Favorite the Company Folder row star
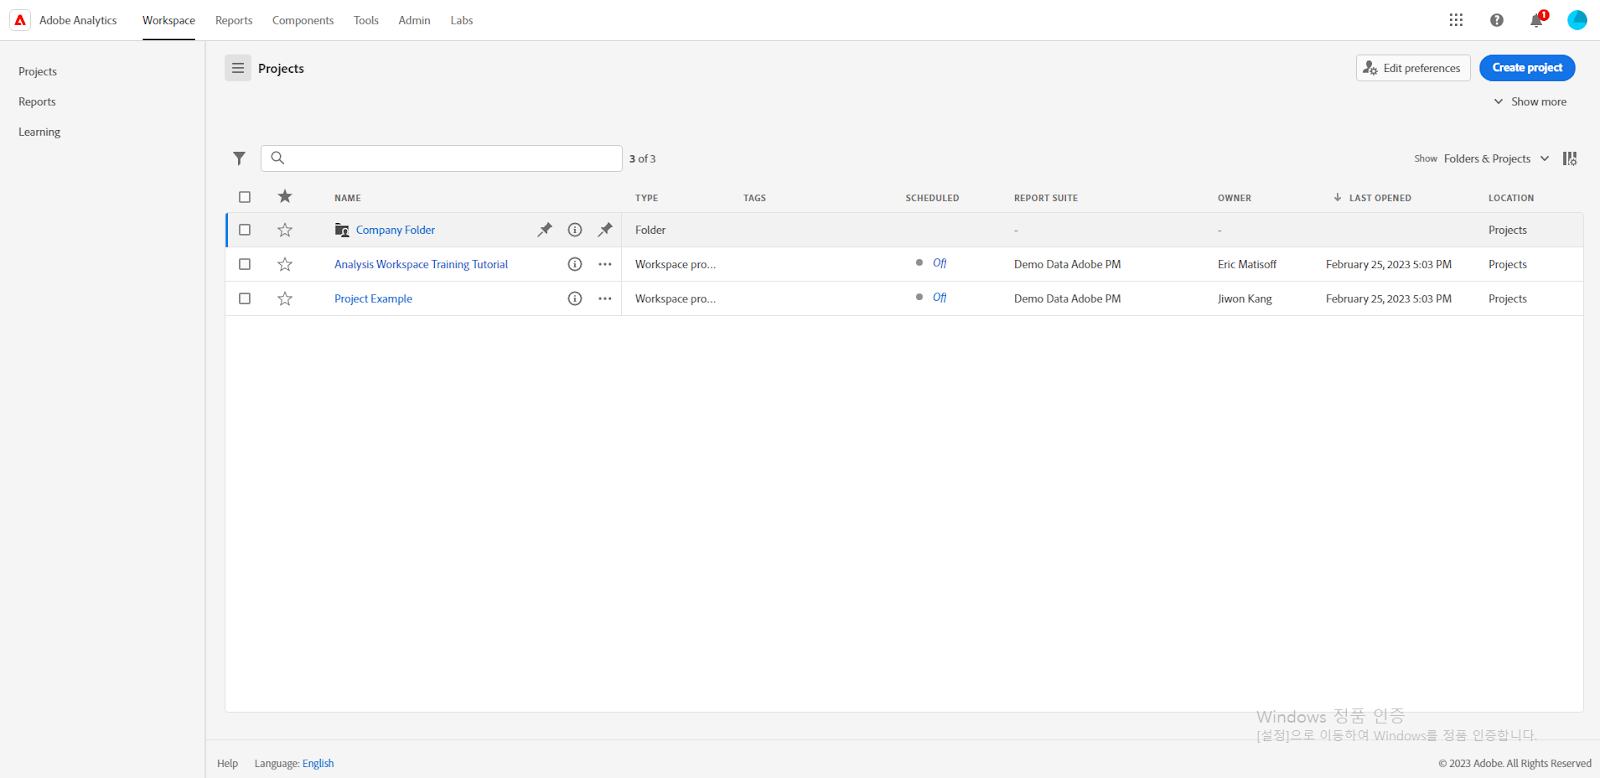Screen dimensions: 1600x778 coord(285,230)
